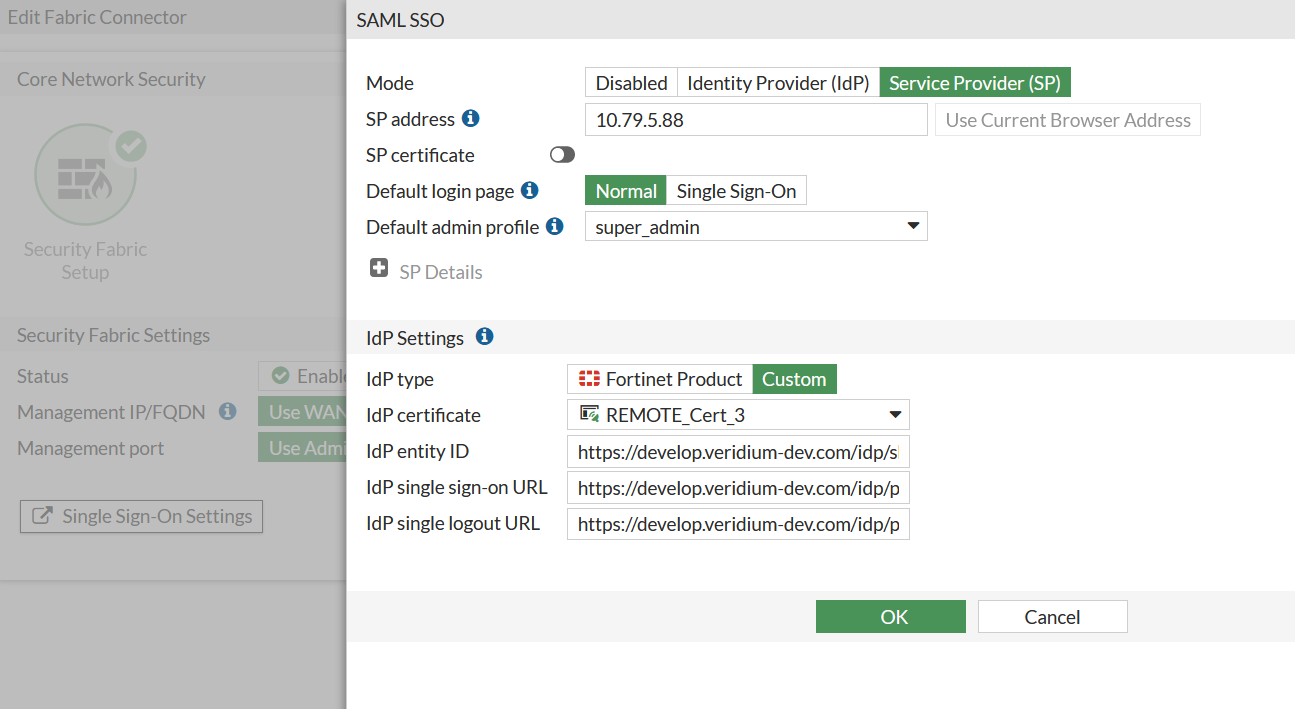The image size is (1295, 709).
Task: Click the info icon next to Default login page
Action: click(530, 190)
